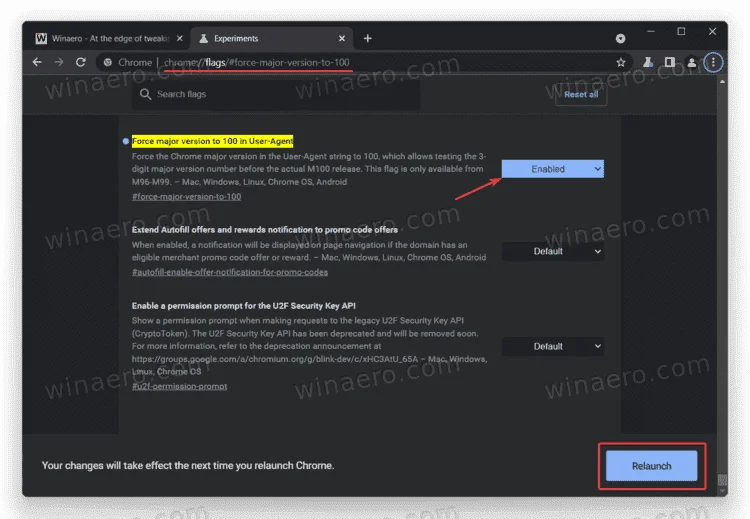Go back using the browser back arrow
The image size is (750, 519).
[37, 62]
